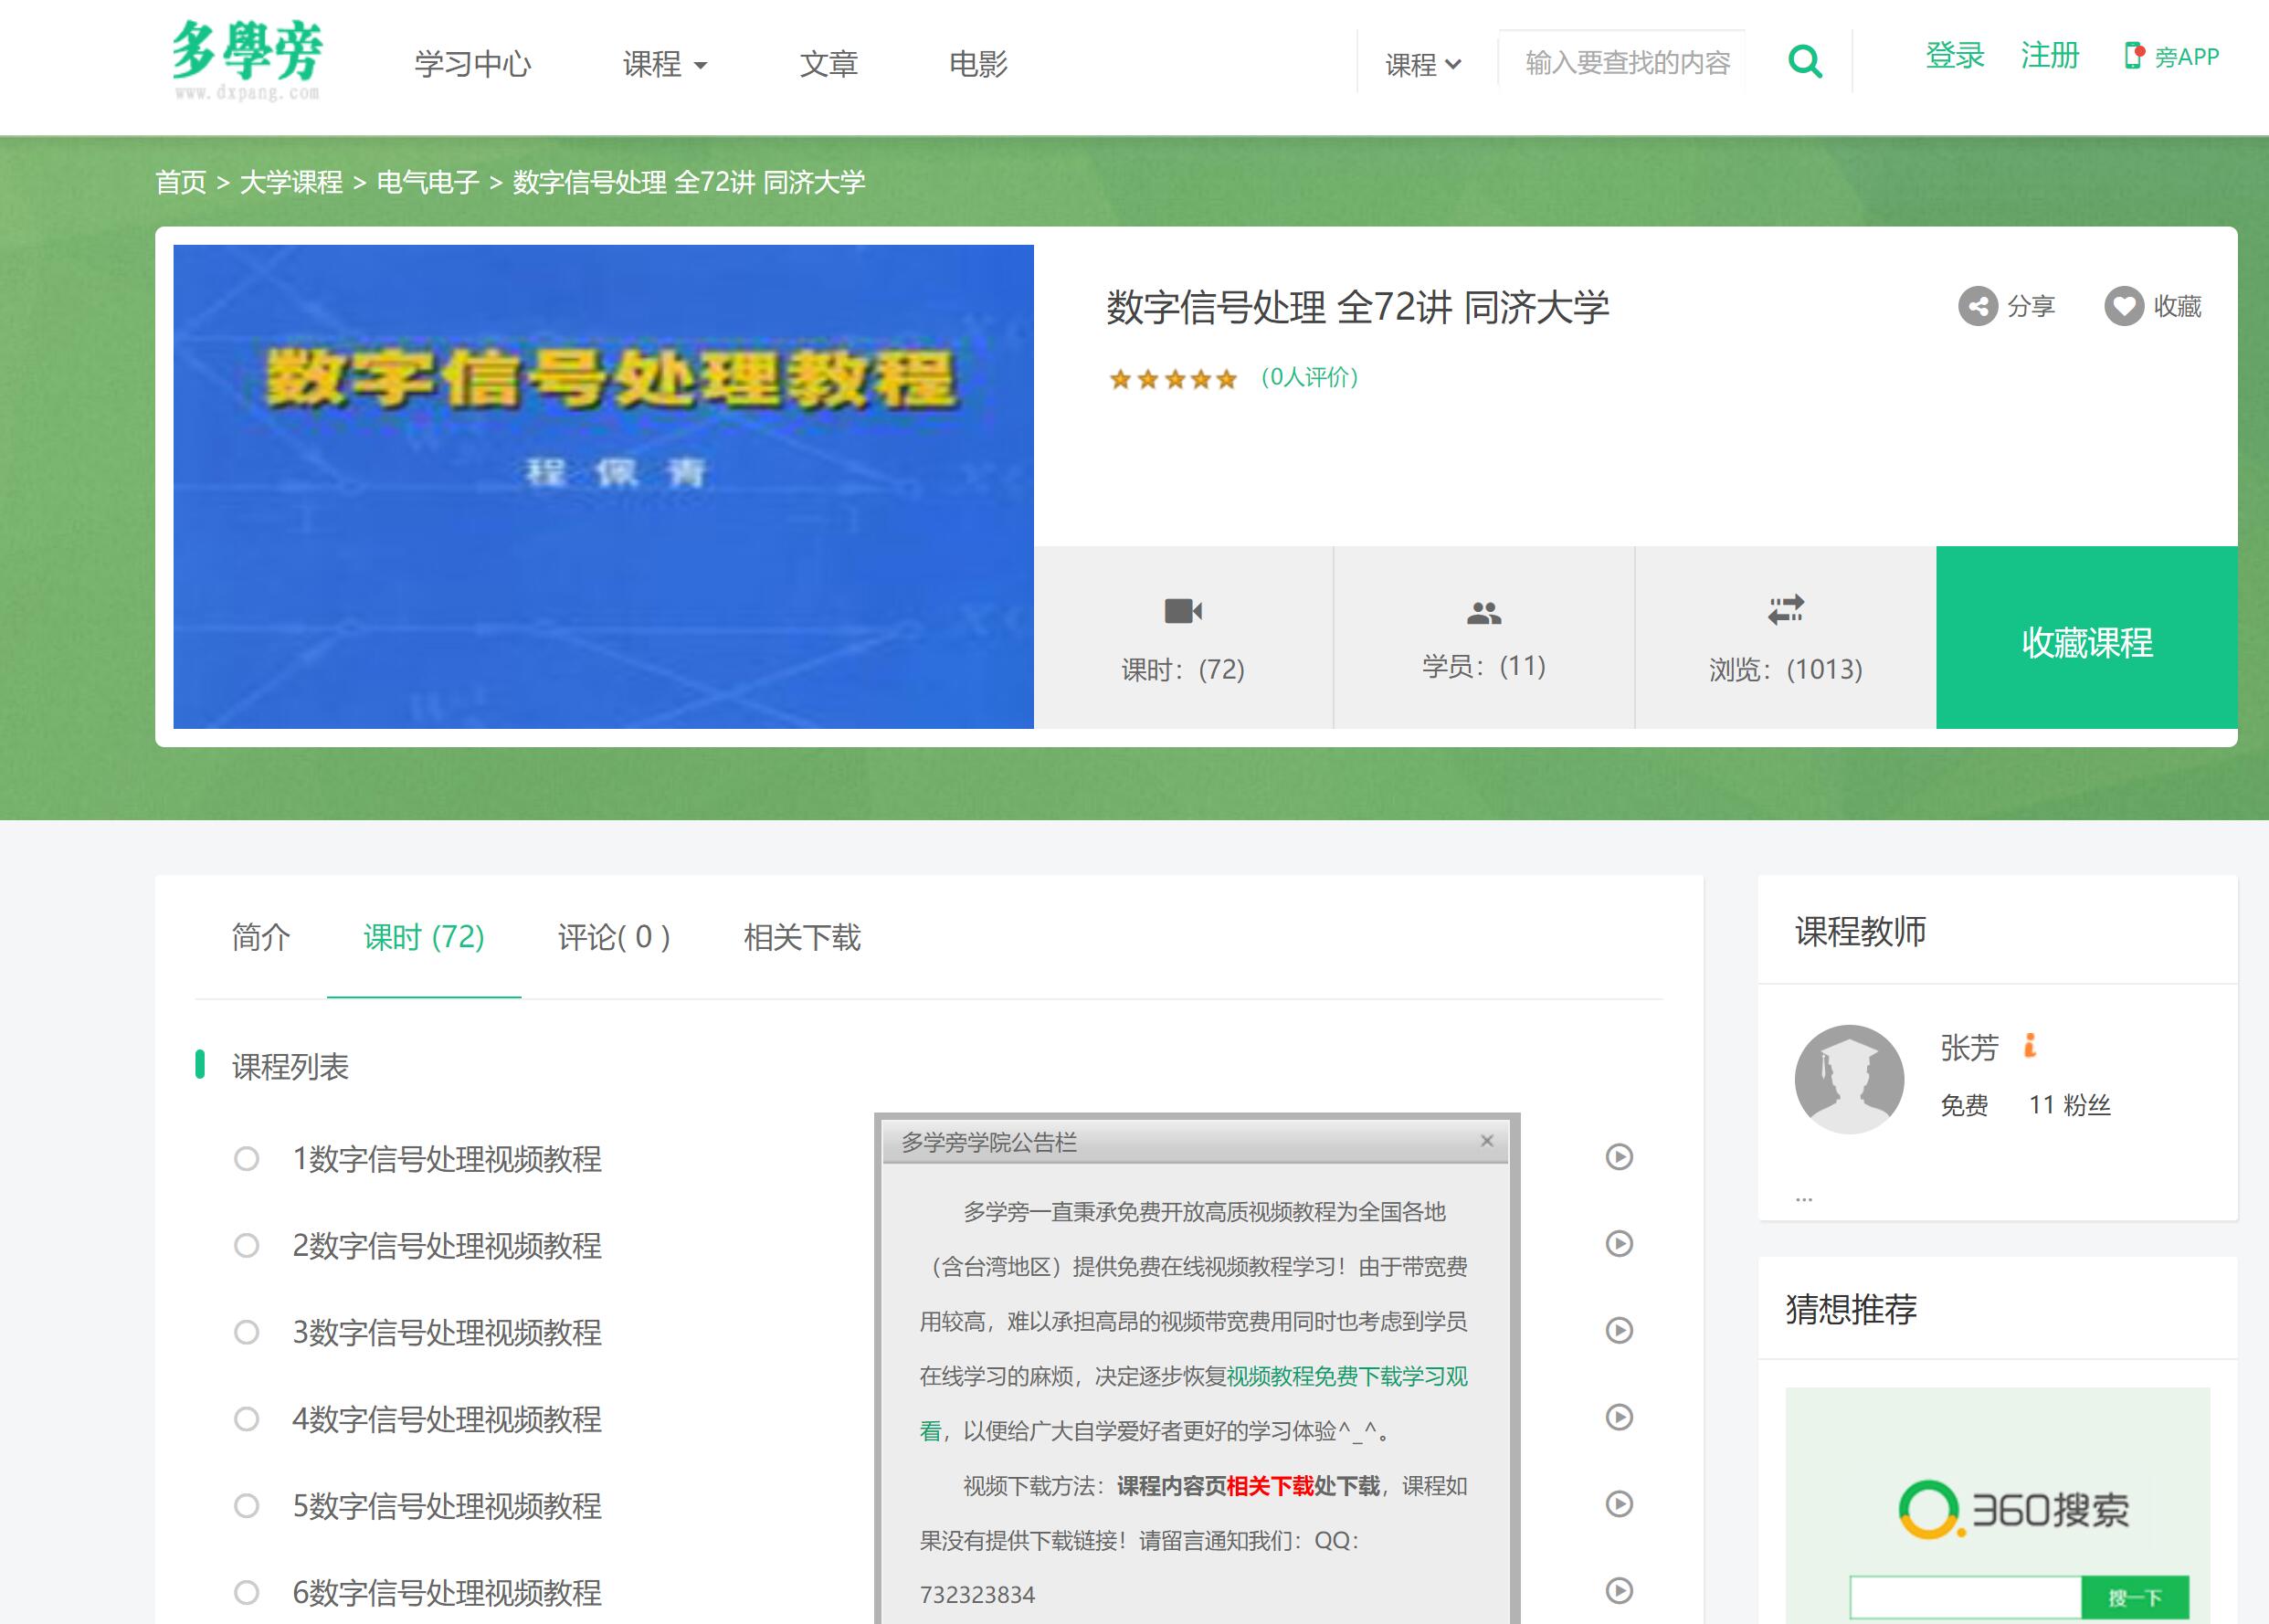Open 学习中心 in the top navigation

tap(473, 65)
